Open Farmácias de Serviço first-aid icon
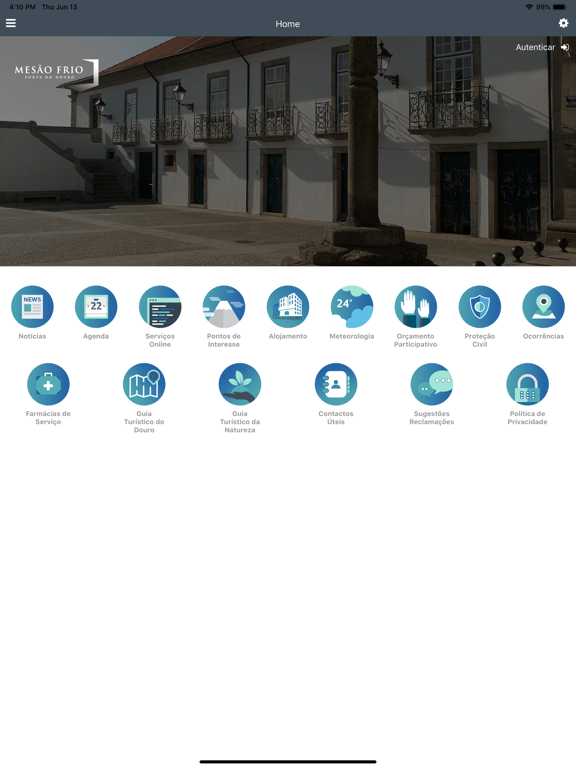This screenshot has width=576, height=768. point(48,384)
